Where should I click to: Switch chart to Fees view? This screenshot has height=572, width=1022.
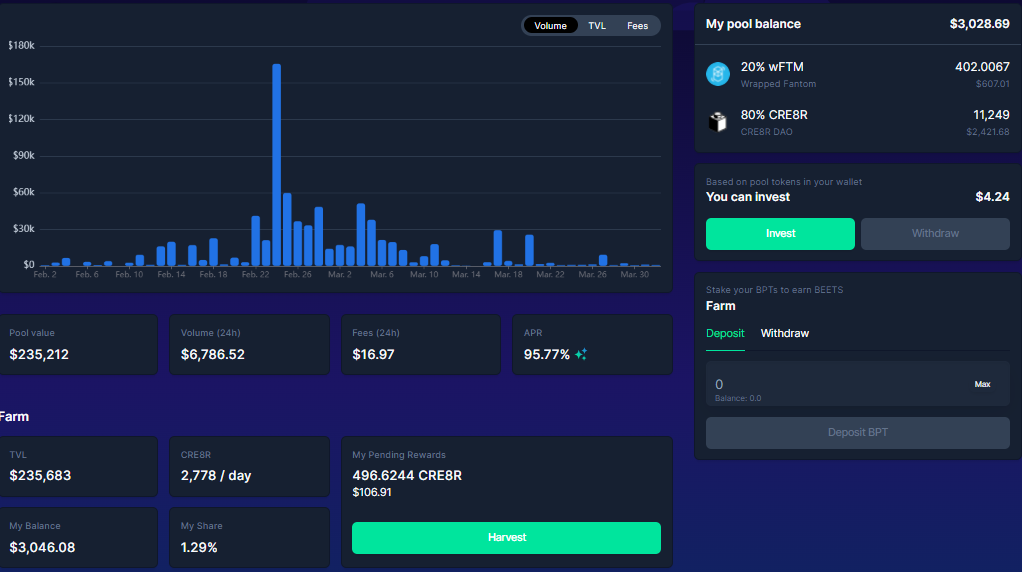tap(637, 26)
